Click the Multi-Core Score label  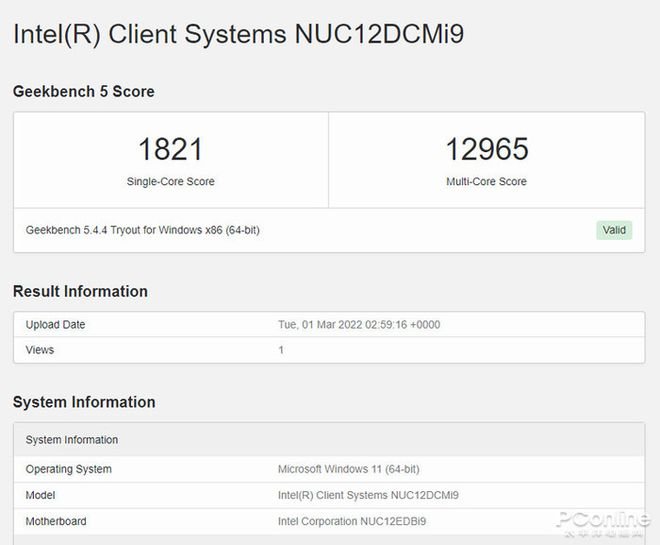click(486, 182)
